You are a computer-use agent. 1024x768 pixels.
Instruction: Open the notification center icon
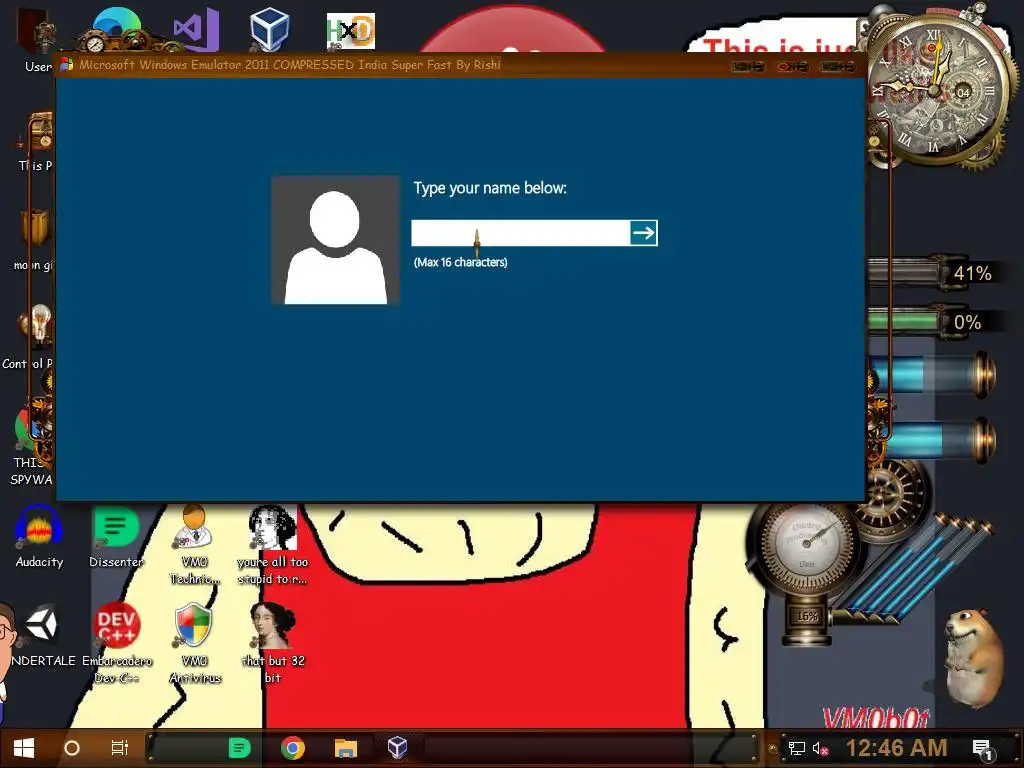[x=982, y=748]
